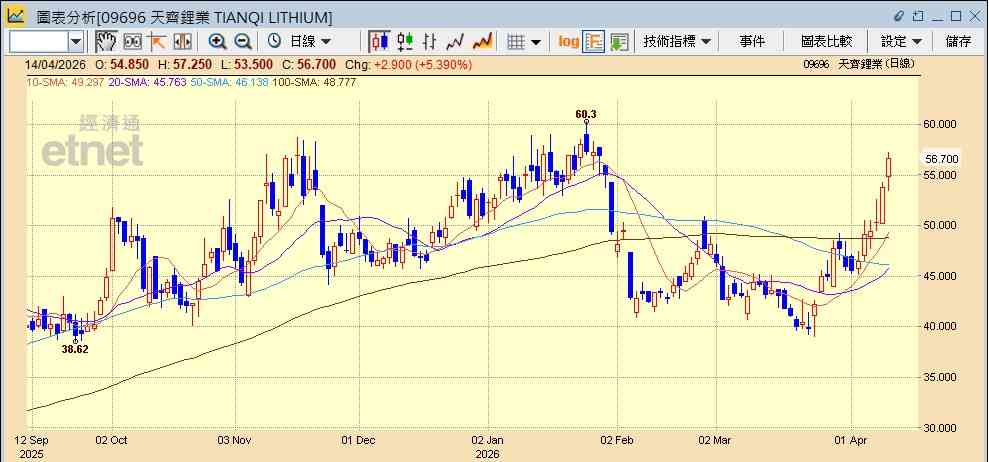The image size is (989, 462).
Task: Click the L: 53.500 low value
Action: point(246,64)
